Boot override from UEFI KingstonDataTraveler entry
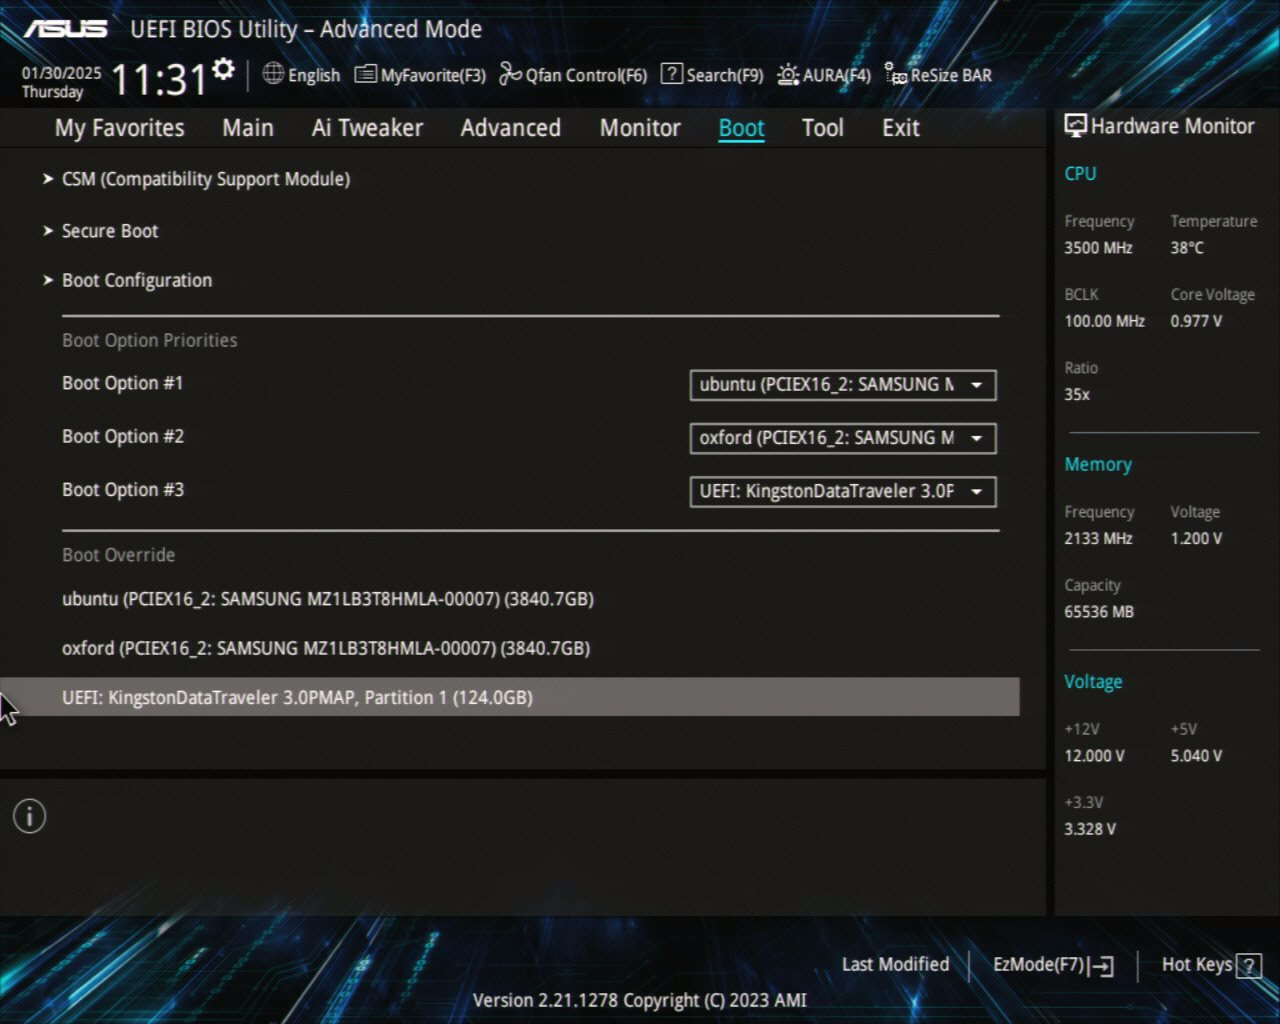Image resolution: width=1280 pixels, height=1024 pixels. (510, 697)
